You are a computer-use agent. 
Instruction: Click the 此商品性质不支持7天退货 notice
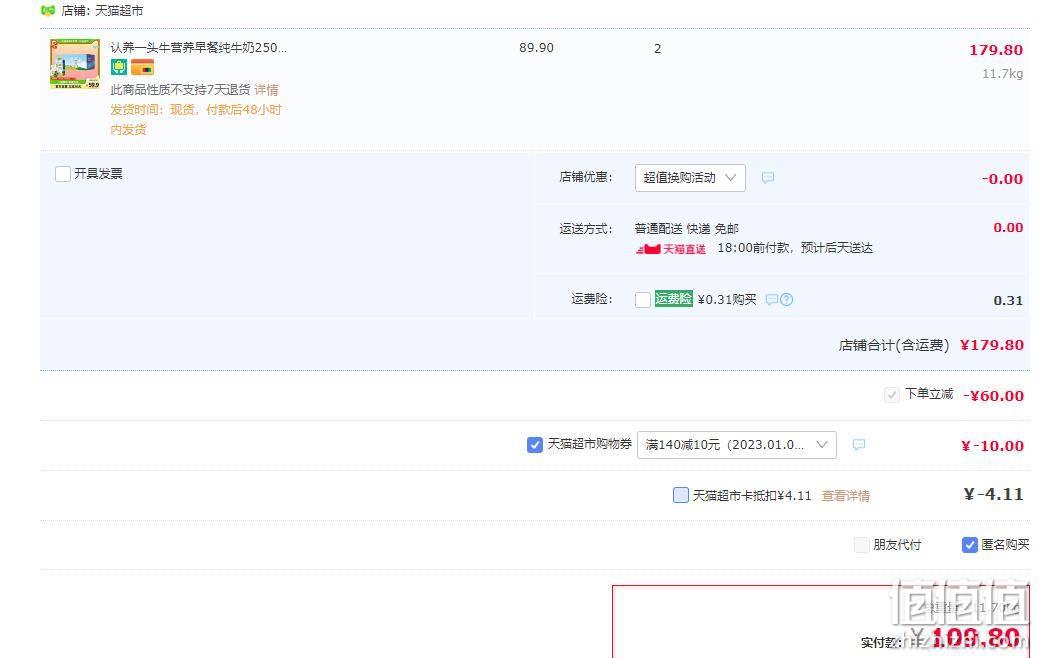tap(180, 89)
